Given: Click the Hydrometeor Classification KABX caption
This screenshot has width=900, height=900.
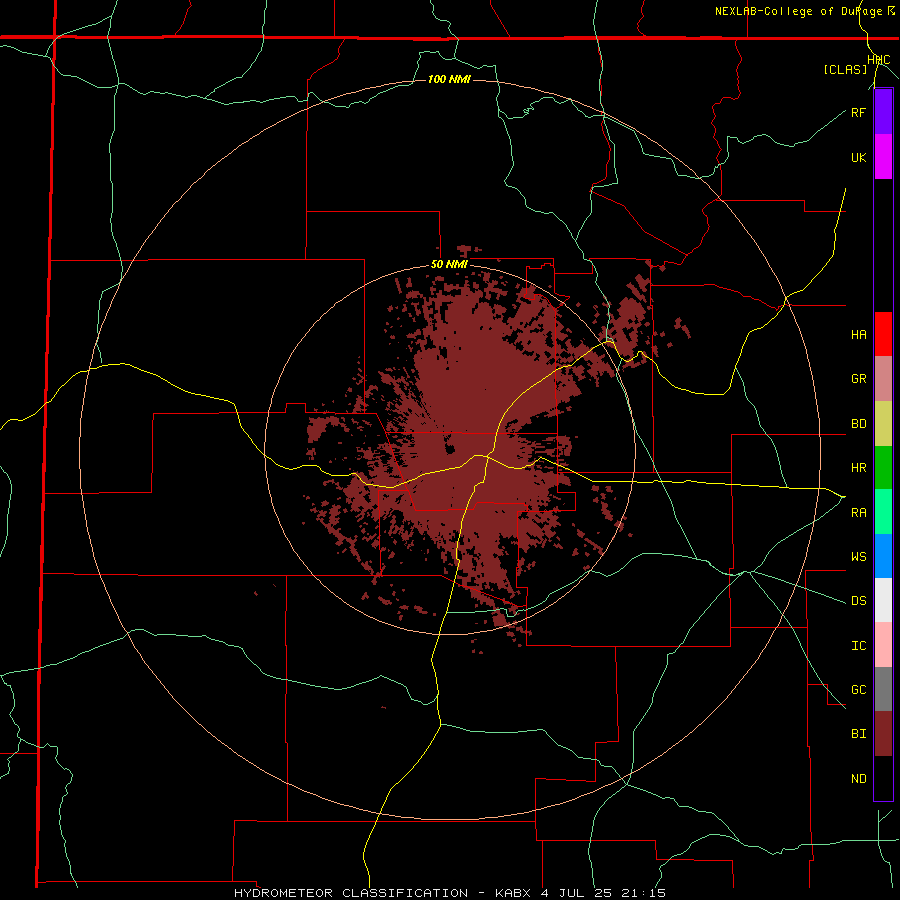Looking at the screenshot, I should pos(450,893).
